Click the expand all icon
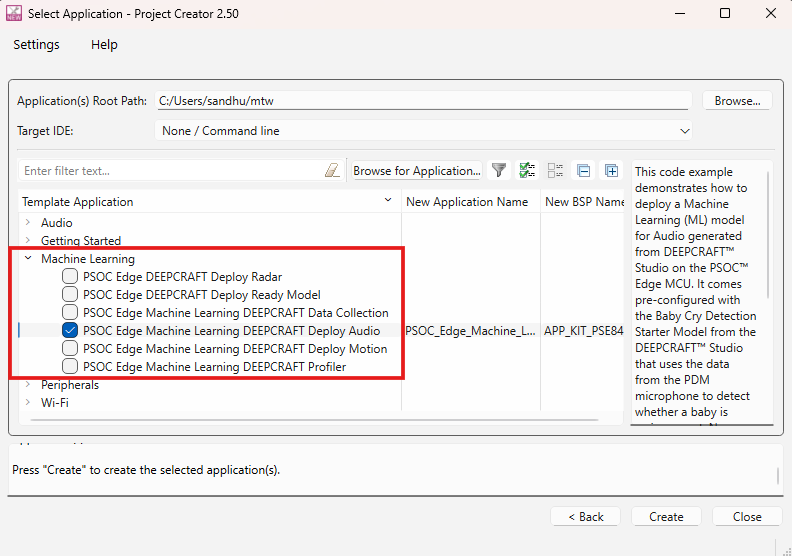The image size is (792, 556). 611,171
